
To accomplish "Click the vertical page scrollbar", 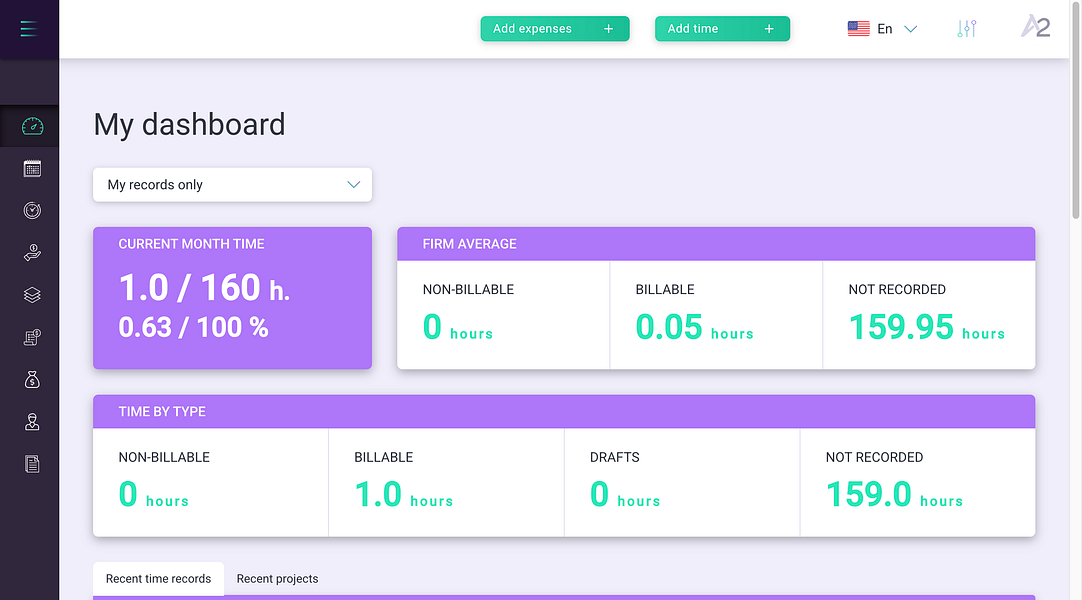I will tap(1075, 110).
